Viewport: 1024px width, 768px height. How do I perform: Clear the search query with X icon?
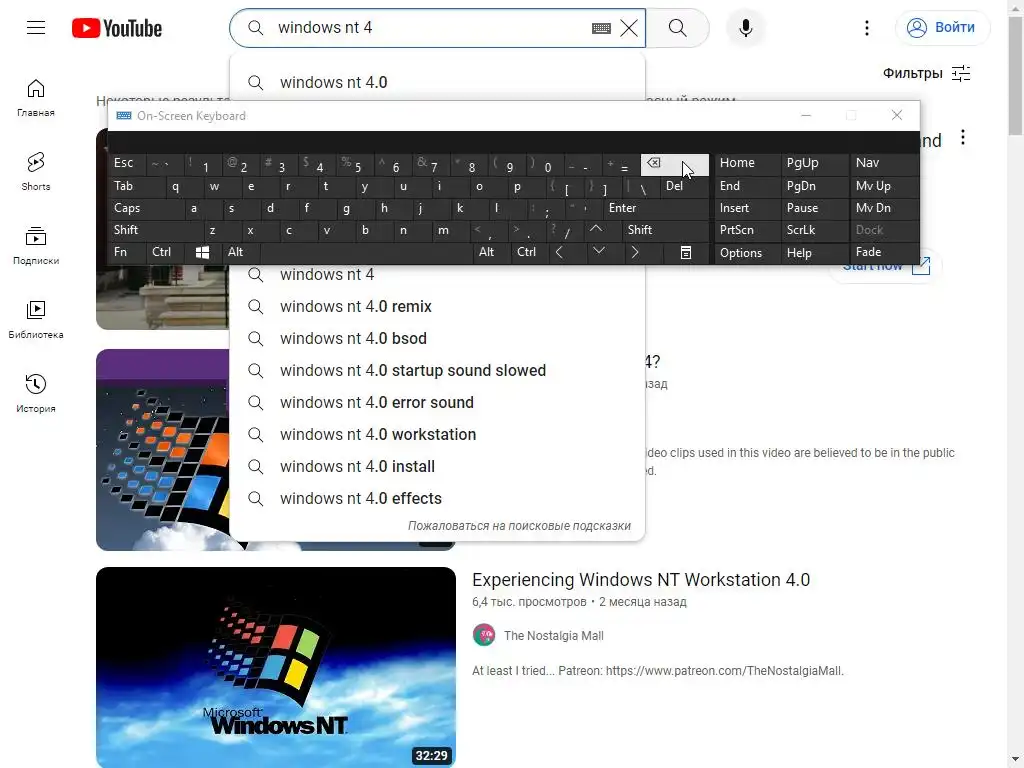pos(629,28)
